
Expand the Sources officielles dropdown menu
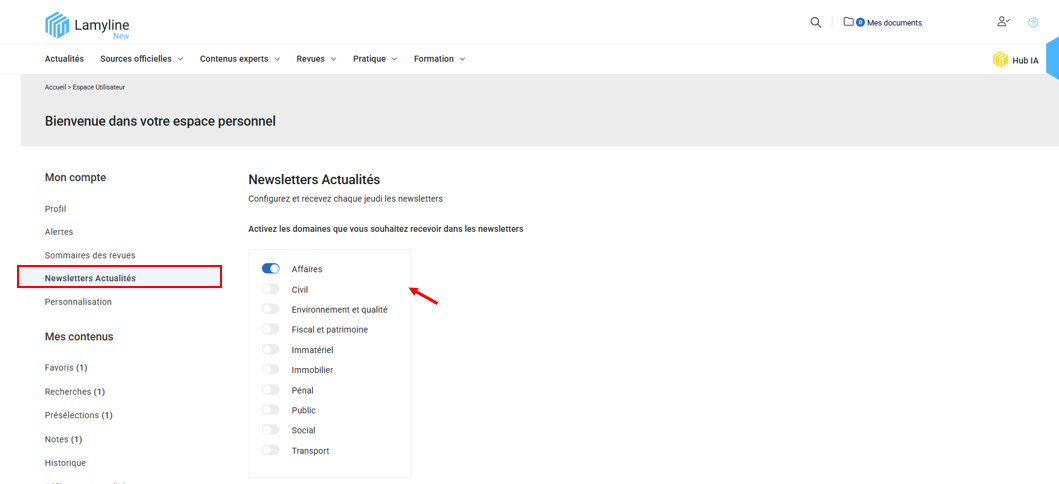[x=141, y=59]
